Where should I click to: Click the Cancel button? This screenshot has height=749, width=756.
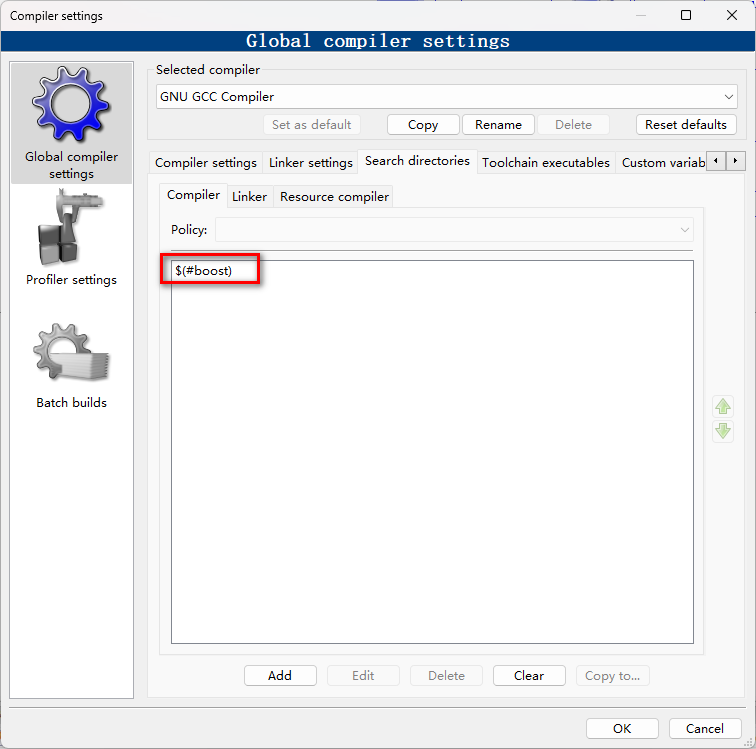pyautogui.click(x=704, y=728)
